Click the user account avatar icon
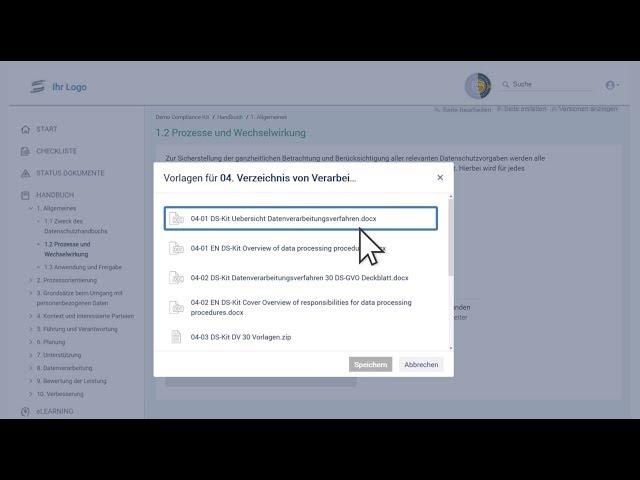The width and height of the screenshot is (640, 480). click(x=610, y=85)
